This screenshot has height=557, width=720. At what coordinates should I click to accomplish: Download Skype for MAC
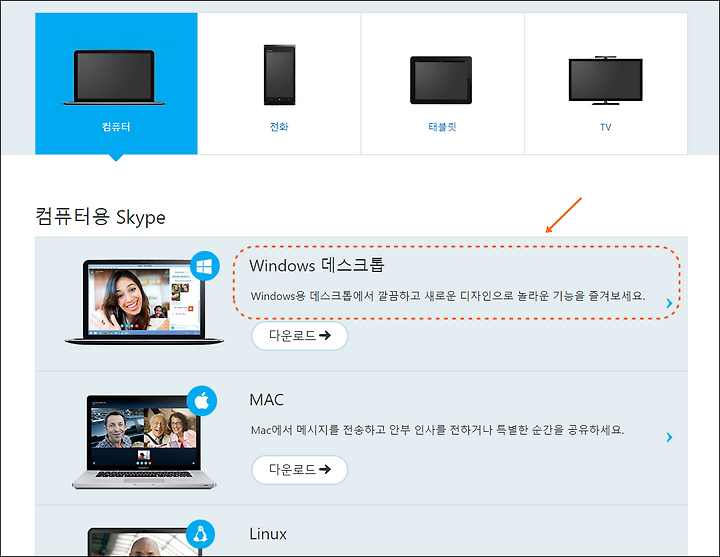pyautogui.click(x=299, y=470)
